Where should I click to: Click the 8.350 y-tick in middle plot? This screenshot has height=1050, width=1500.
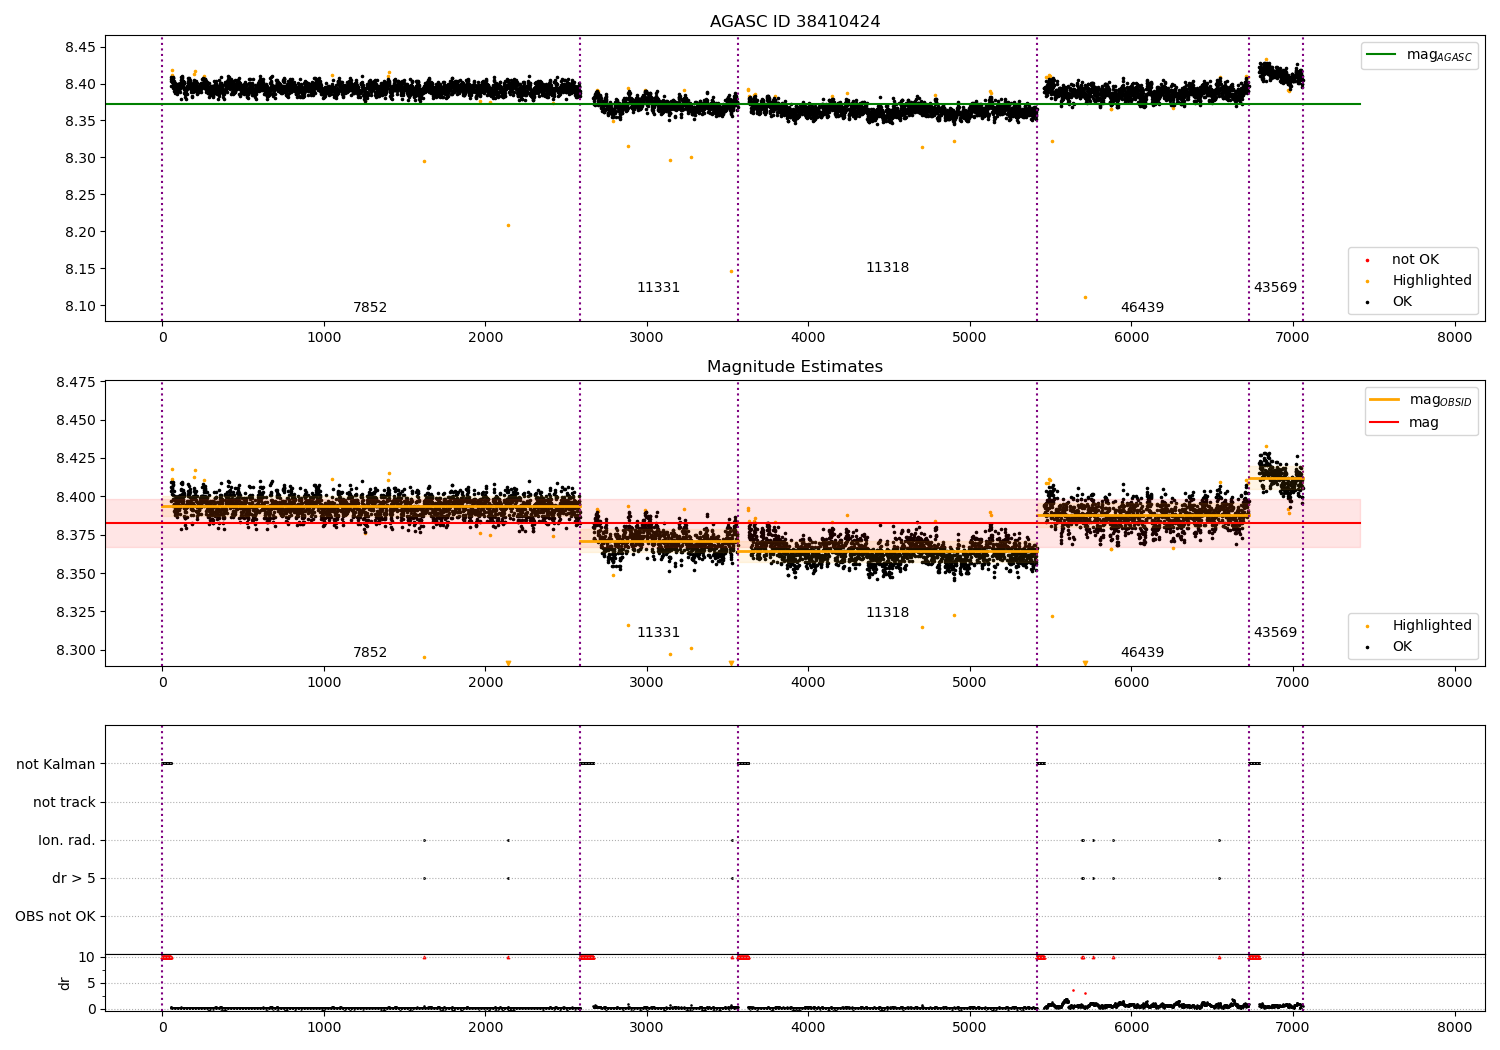(75, 574)
